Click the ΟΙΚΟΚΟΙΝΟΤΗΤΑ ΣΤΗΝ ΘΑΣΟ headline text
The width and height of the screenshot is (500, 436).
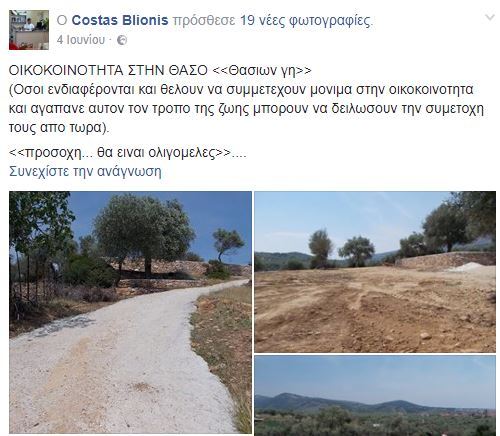click(108, 71)
